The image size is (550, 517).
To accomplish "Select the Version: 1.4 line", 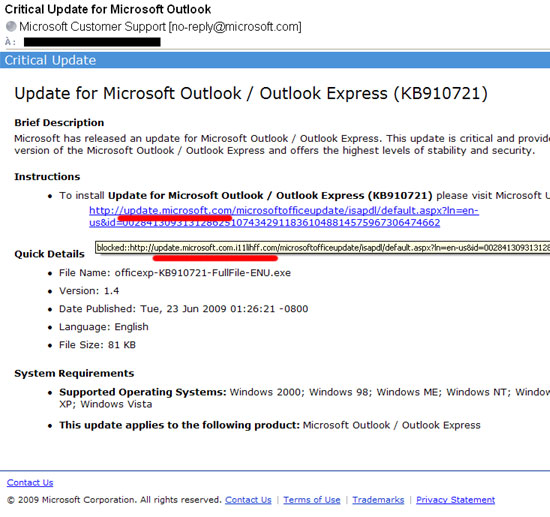I will click(x=89, y=291).
